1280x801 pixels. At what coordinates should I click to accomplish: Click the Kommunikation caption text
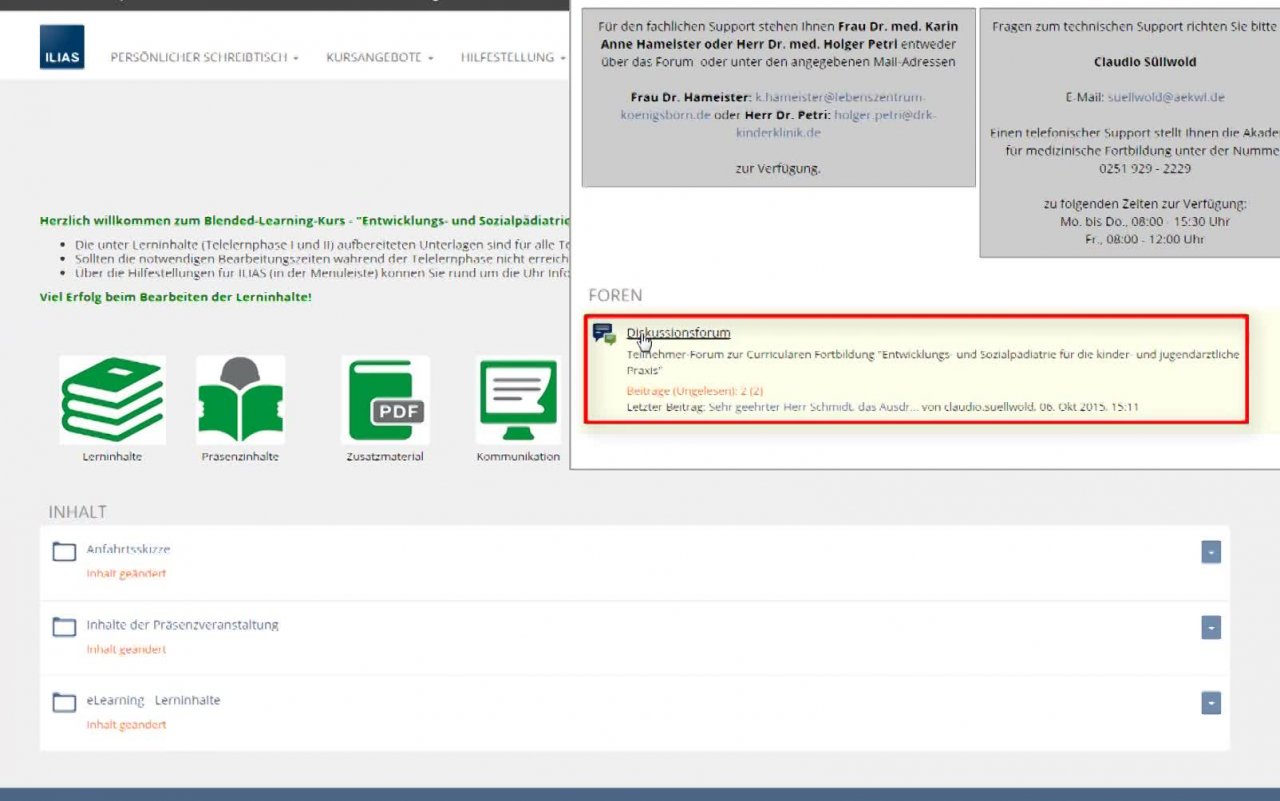point(518,457)
